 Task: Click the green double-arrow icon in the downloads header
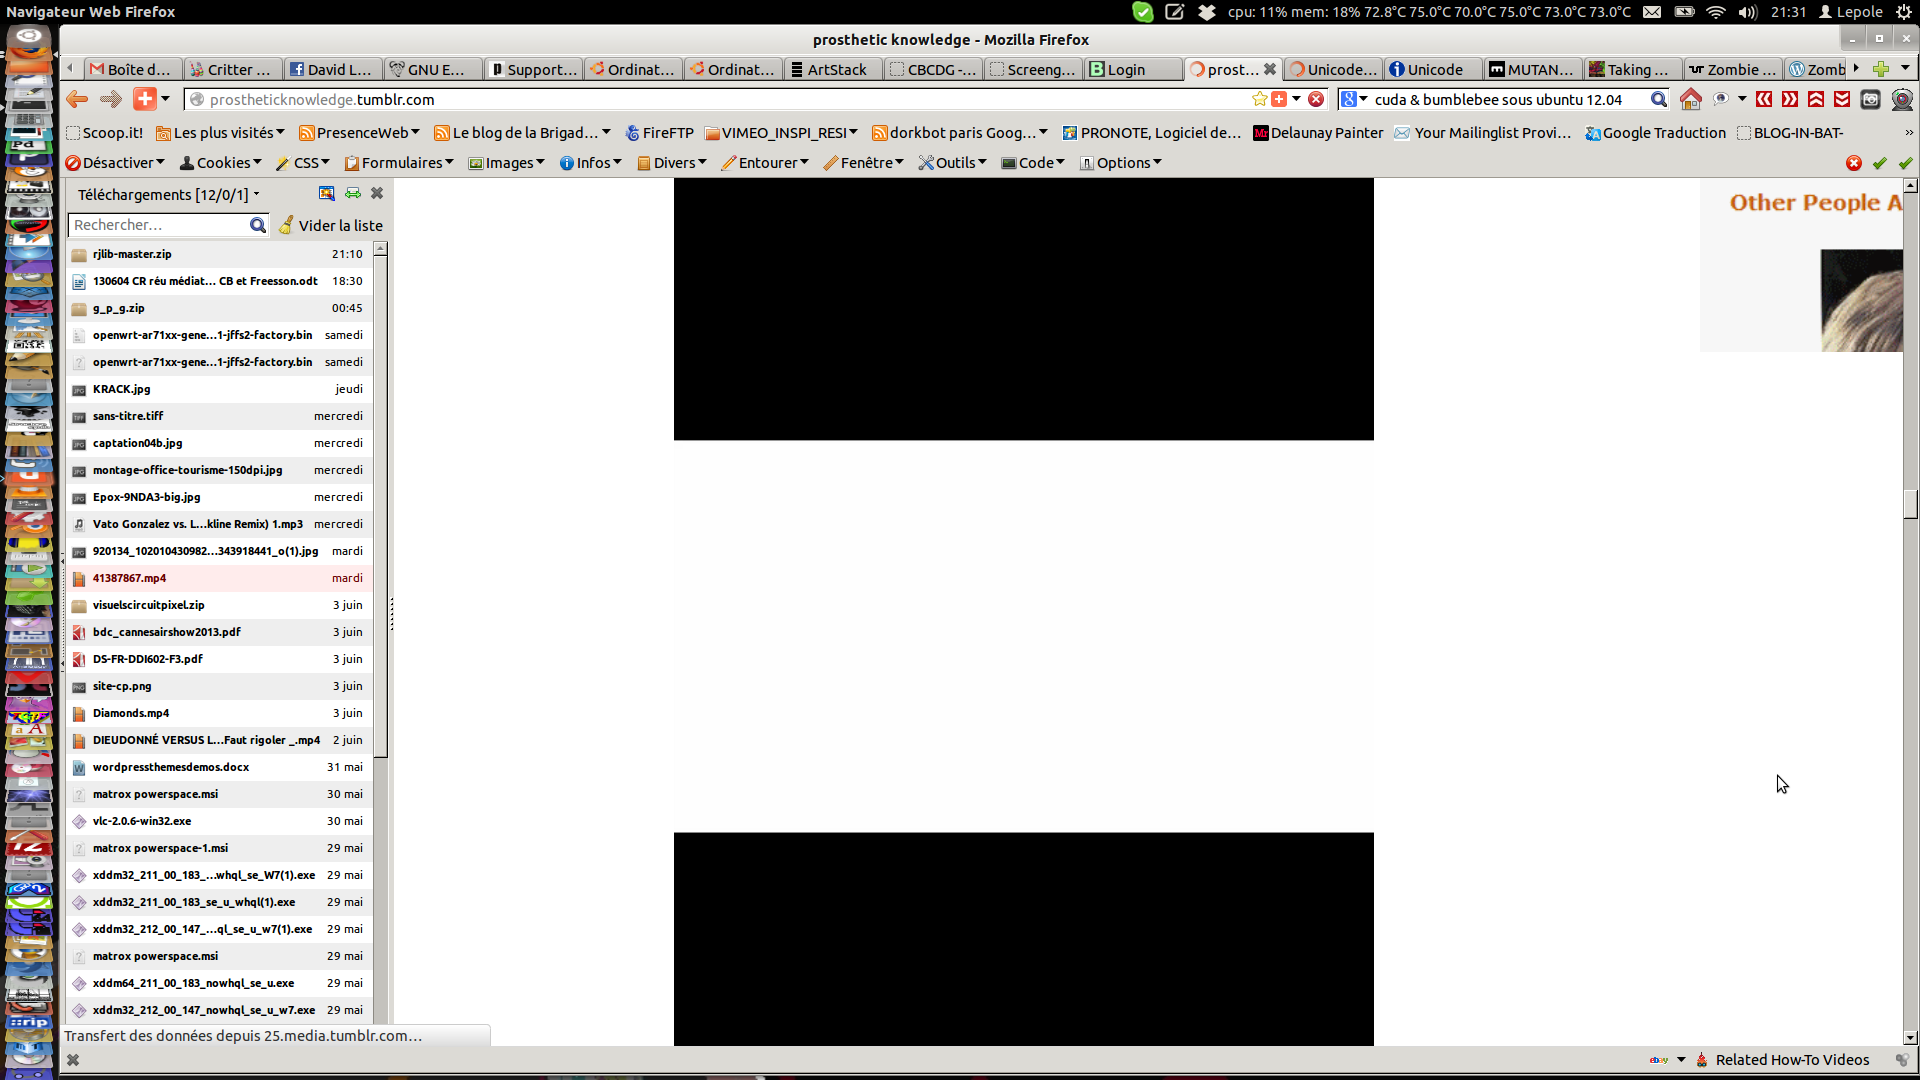pos(353,193)
